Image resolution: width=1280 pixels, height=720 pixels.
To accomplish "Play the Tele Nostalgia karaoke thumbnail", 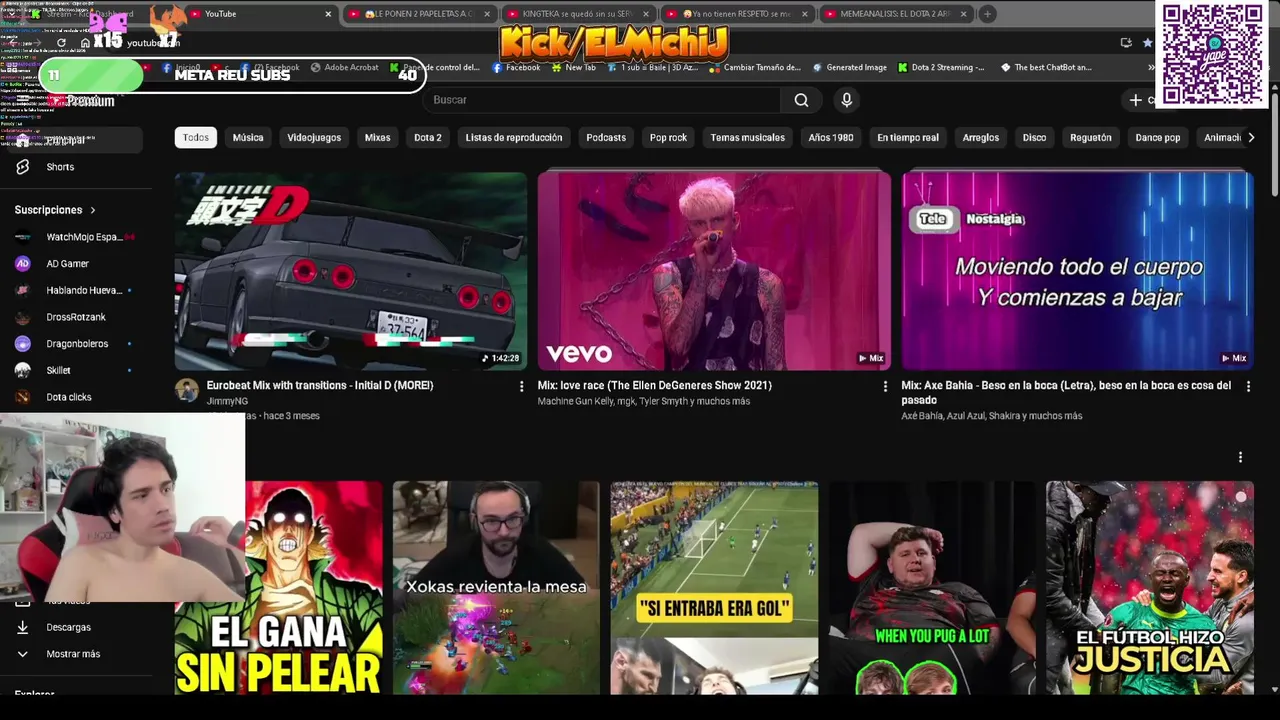I will click(1077, 271).
